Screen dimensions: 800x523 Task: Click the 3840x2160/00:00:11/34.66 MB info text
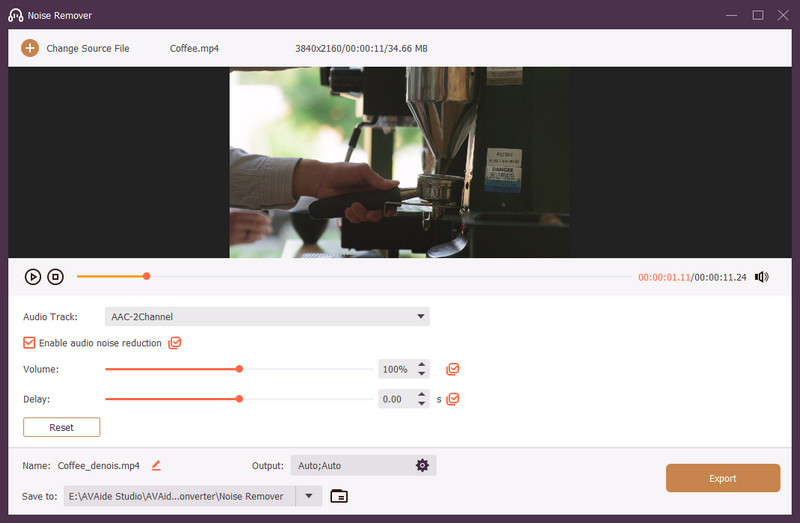coord(361,48)
